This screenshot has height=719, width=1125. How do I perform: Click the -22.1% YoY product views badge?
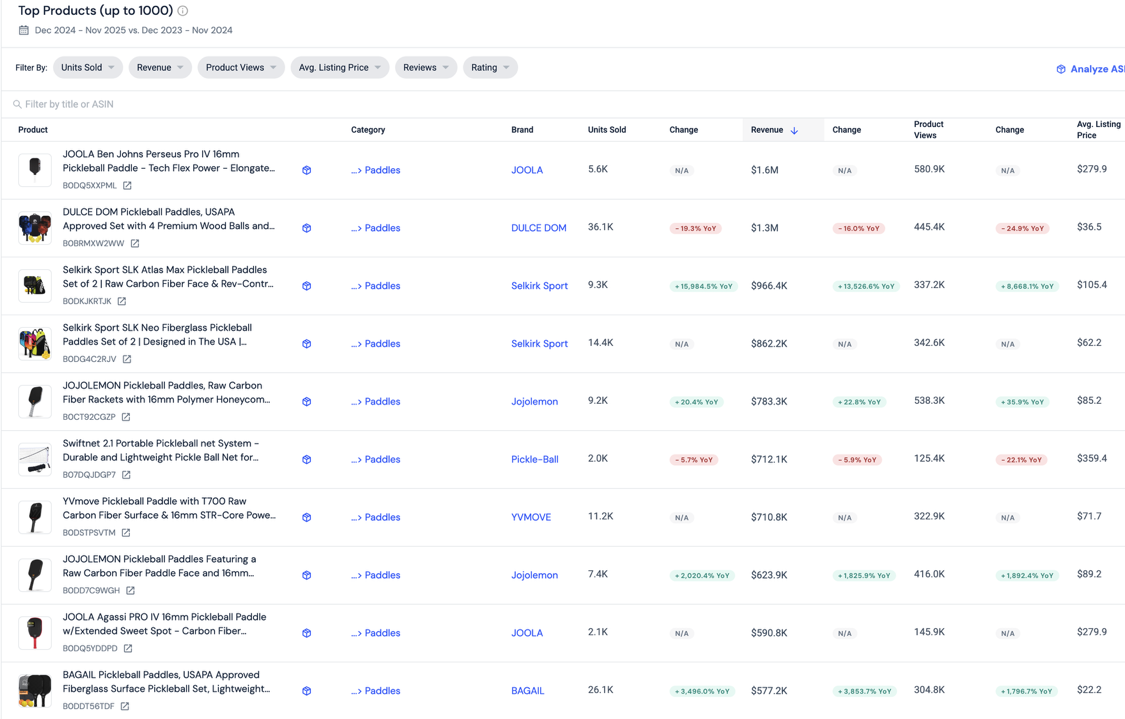1022,460
